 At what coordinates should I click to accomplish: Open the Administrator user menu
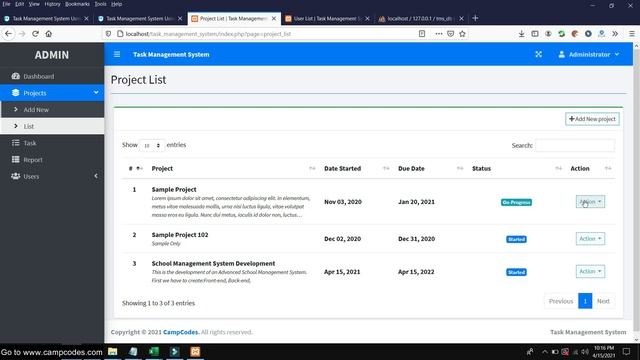[589, 54]
